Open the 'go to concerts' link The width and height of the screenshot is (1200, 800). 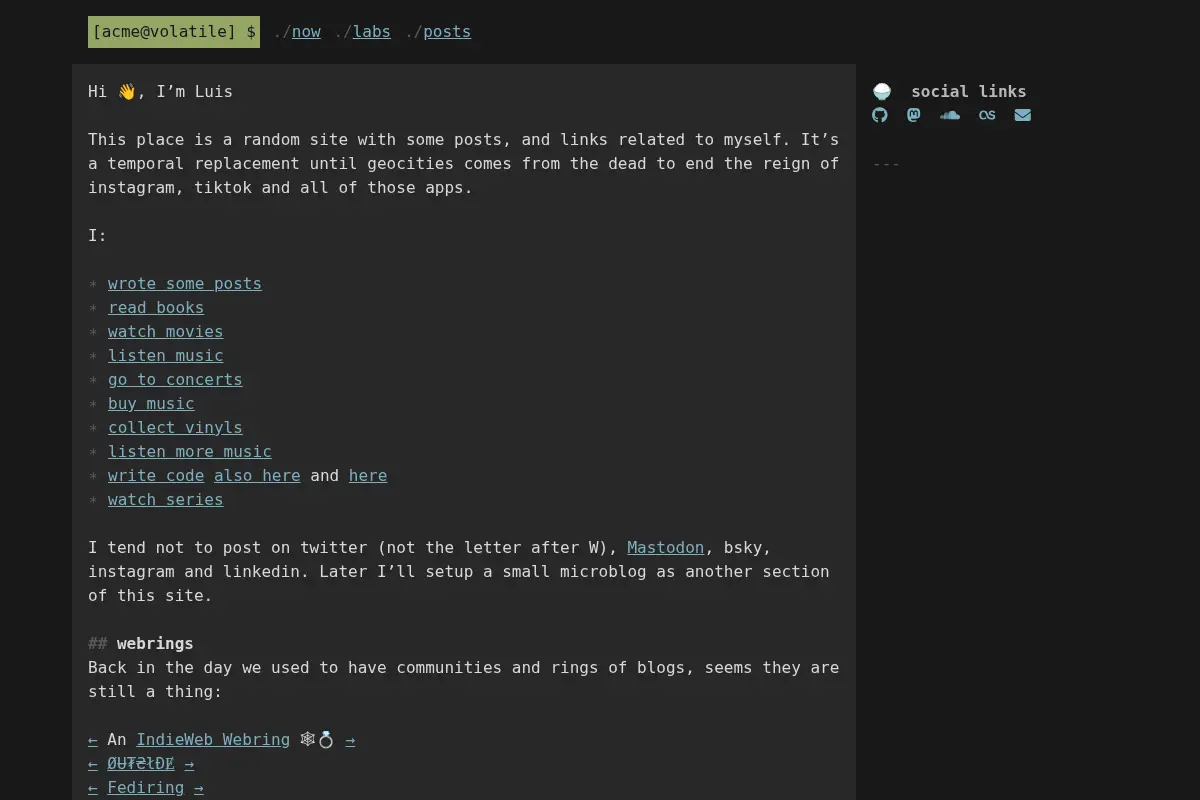point(175,380)
